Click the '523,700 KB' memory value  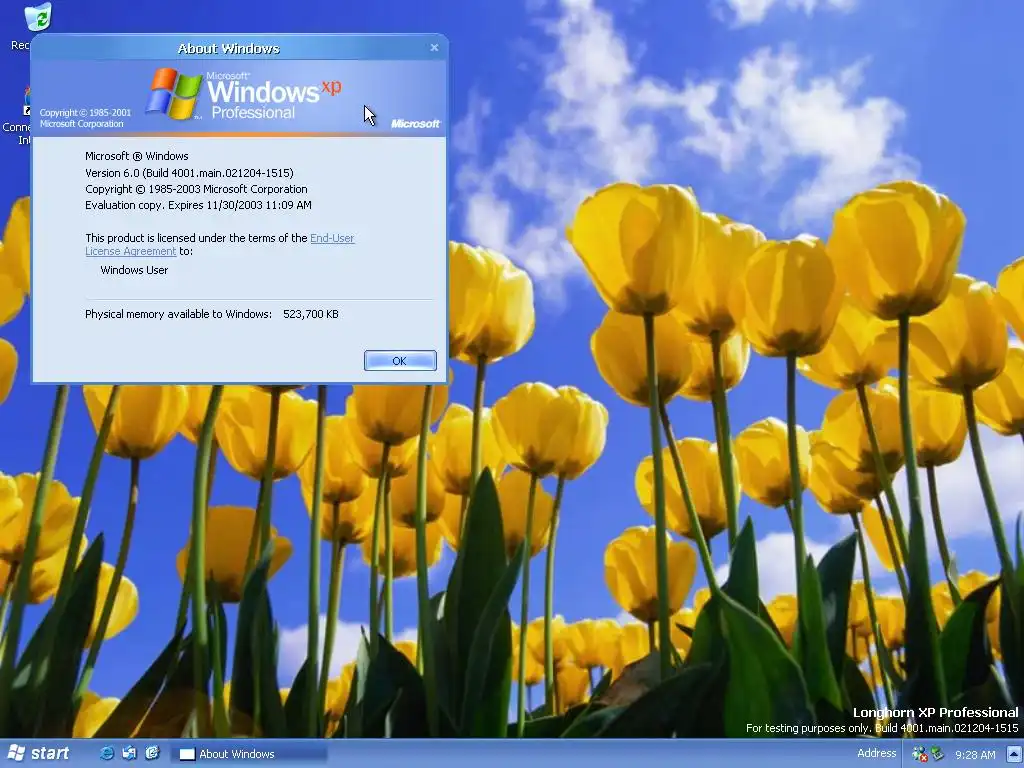click(x=311, y=314)
